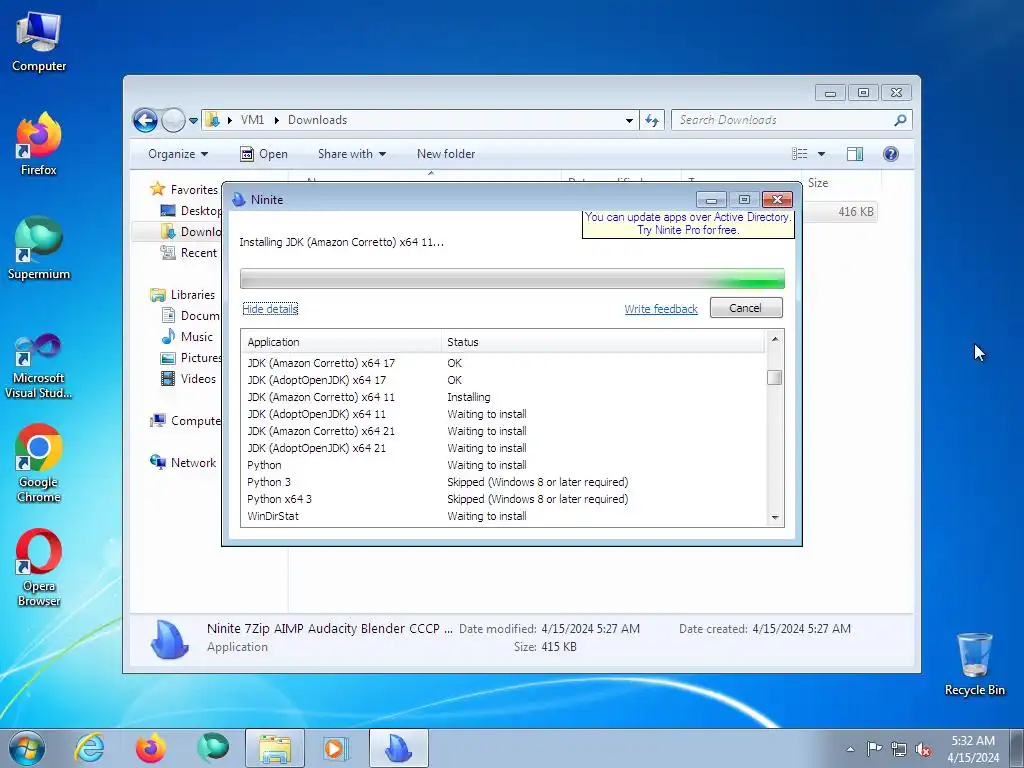Click the Ninite Pro advertisement tooltip
The image size is (1024, 768).
tap(688, 223)
